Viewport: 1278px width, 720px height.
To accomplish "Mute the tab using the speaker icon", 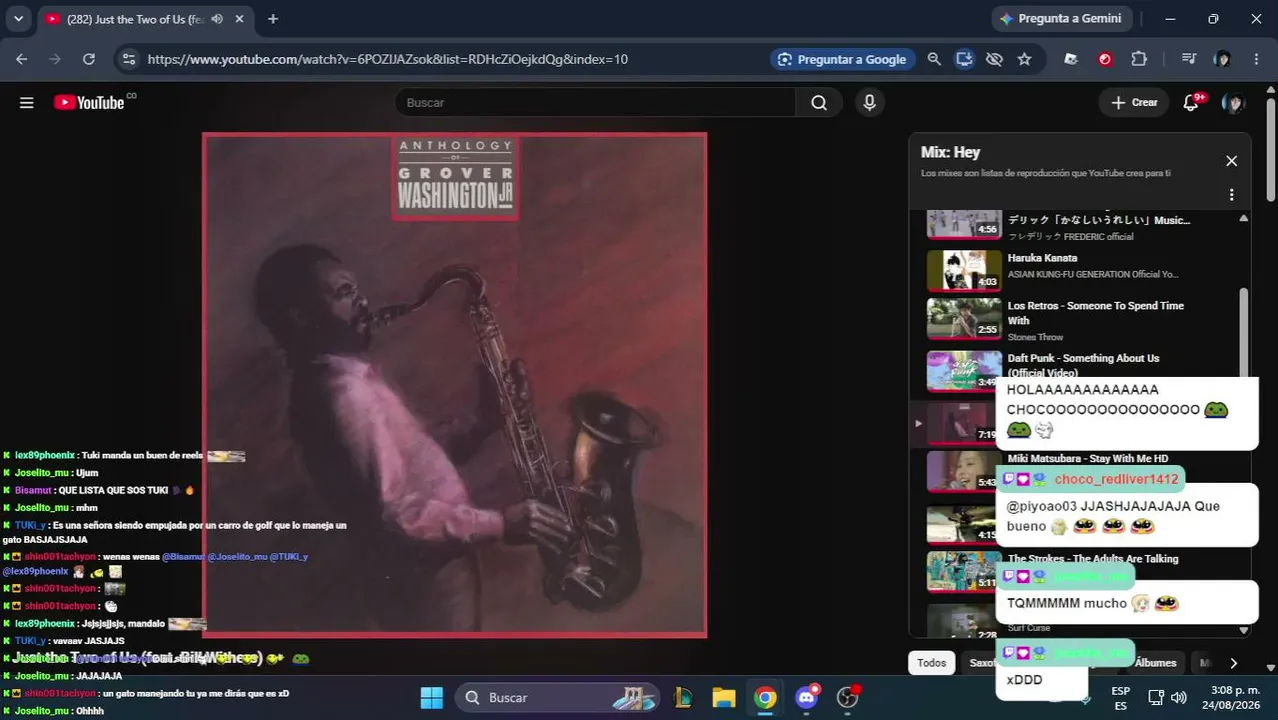I will click(x=217, y=19).
